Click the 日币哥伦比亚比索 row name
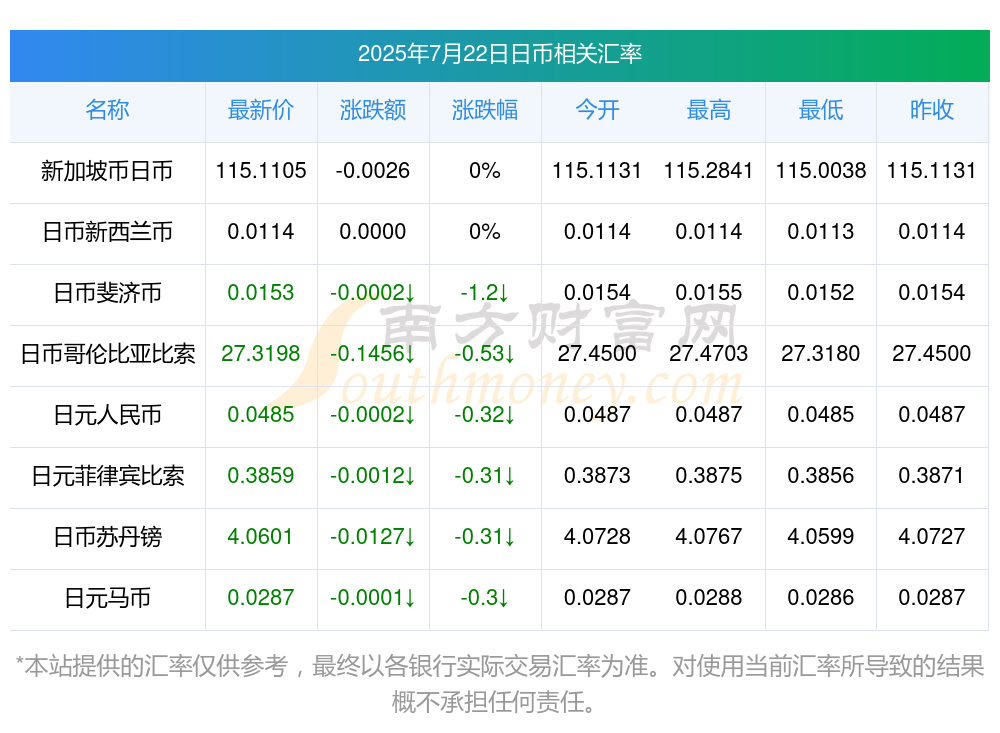 point(107,353)
